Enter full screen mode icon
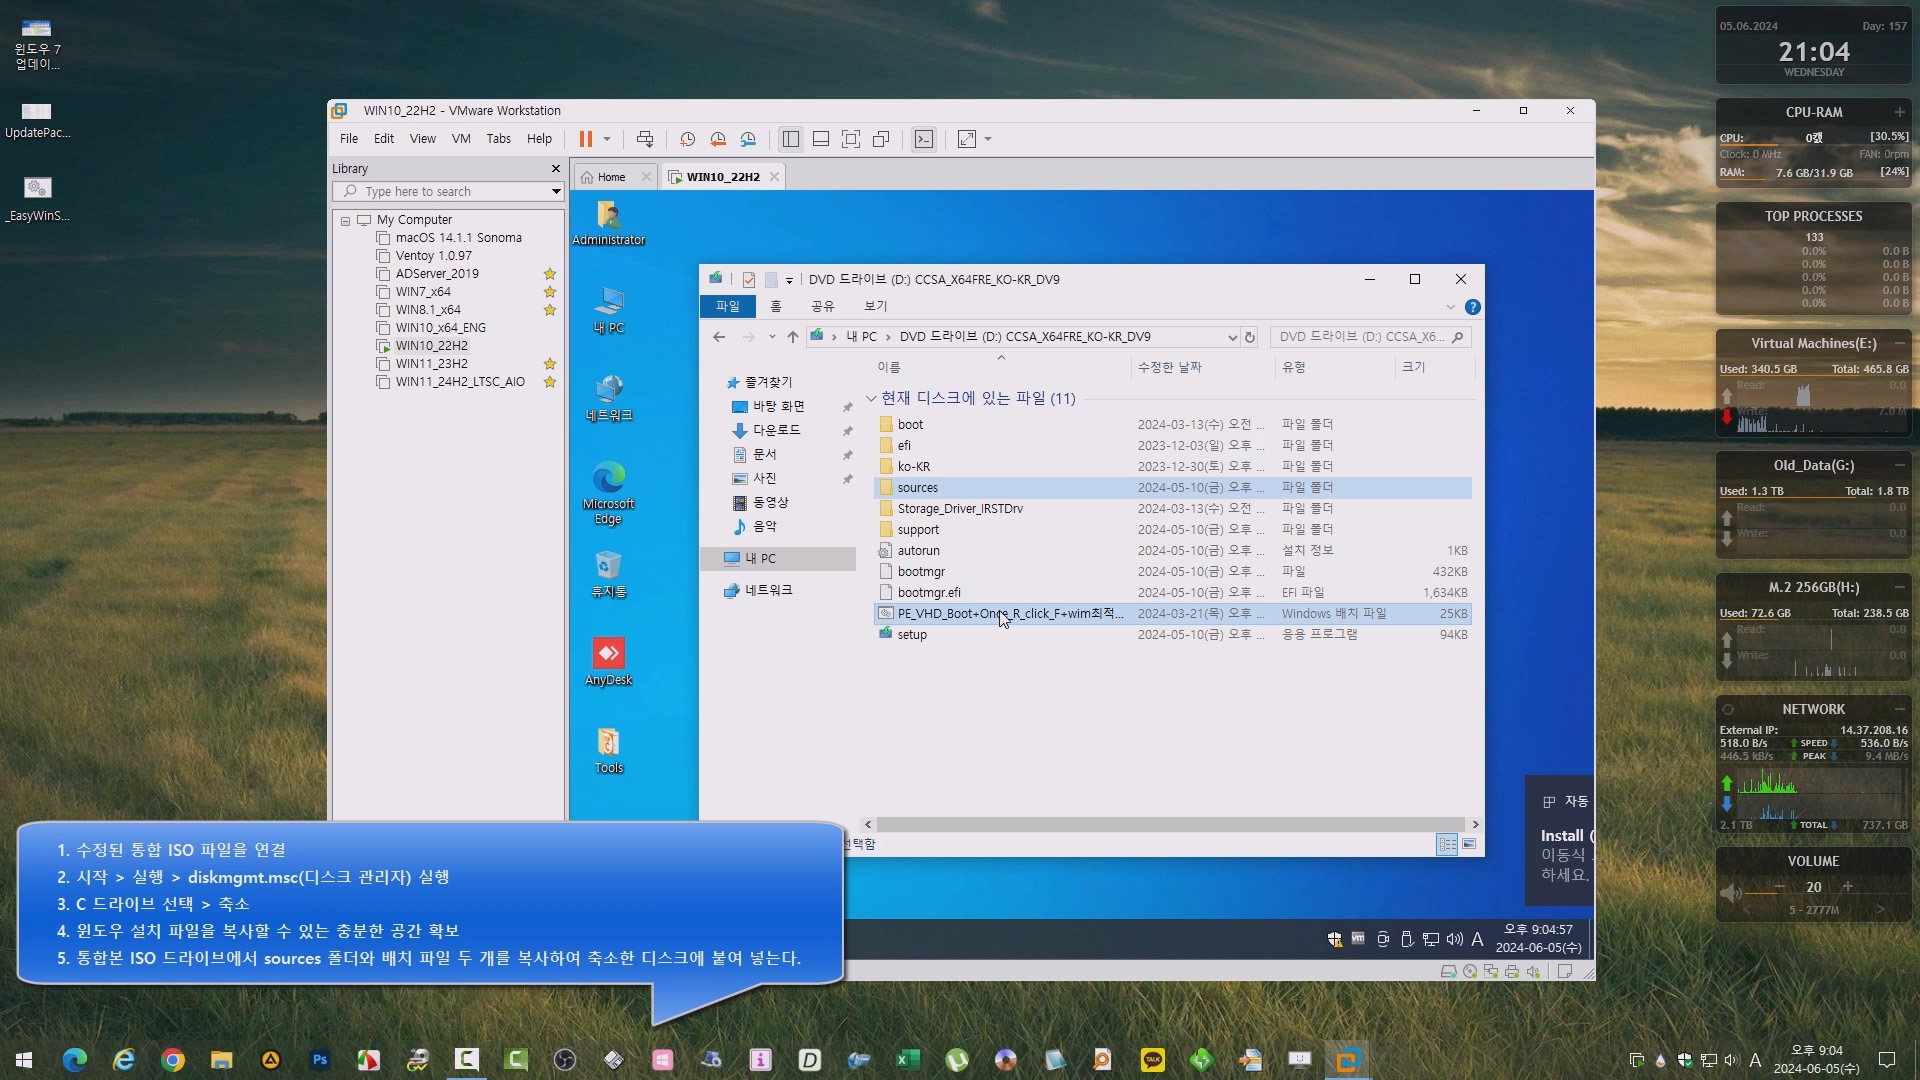Image resolution: width=1920 pixels, height=1080 pixels. (x=851, y=139)
